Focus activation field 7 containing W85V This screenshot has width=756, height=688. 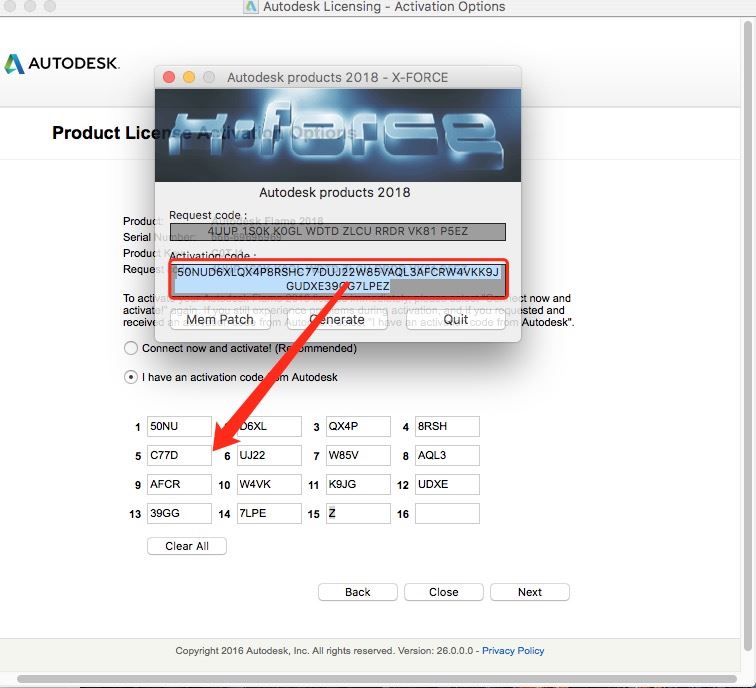(358, 456)
